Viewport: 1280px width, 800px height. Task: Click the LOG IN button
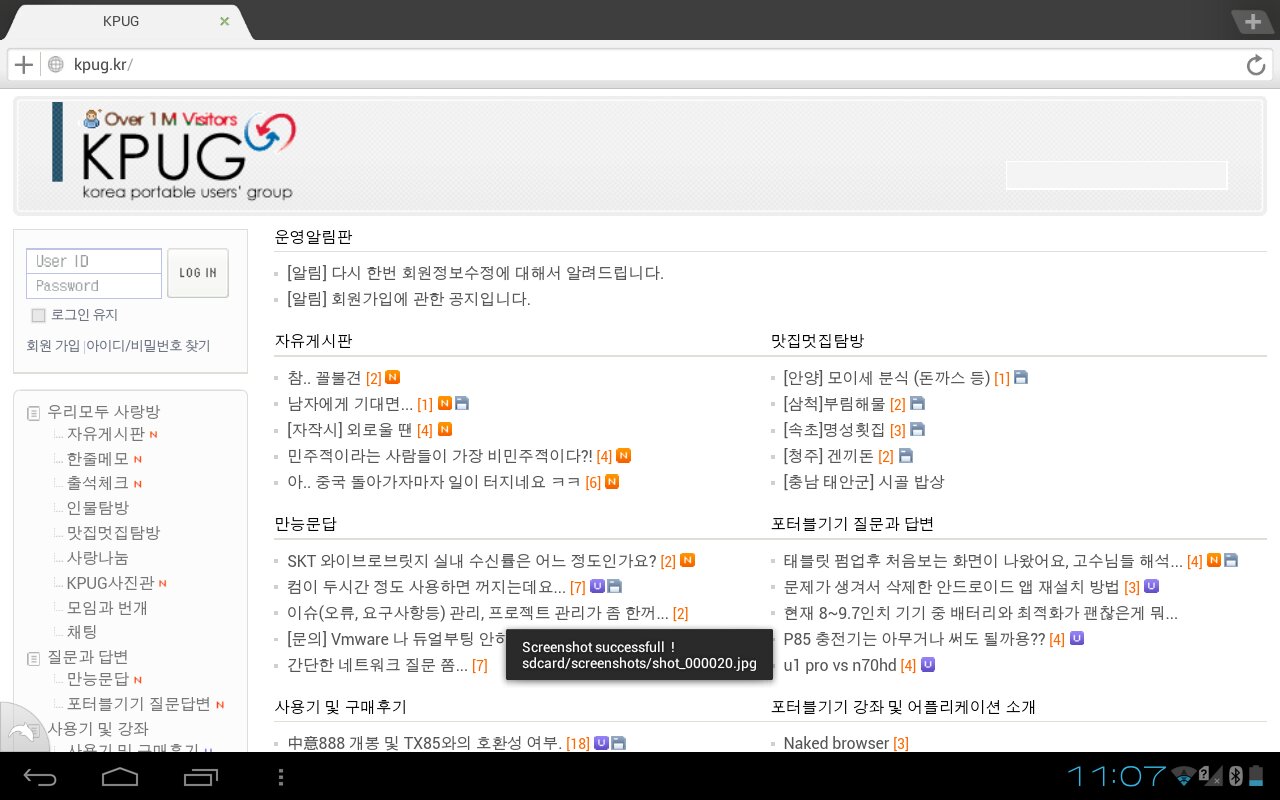(x=198, y=273)
